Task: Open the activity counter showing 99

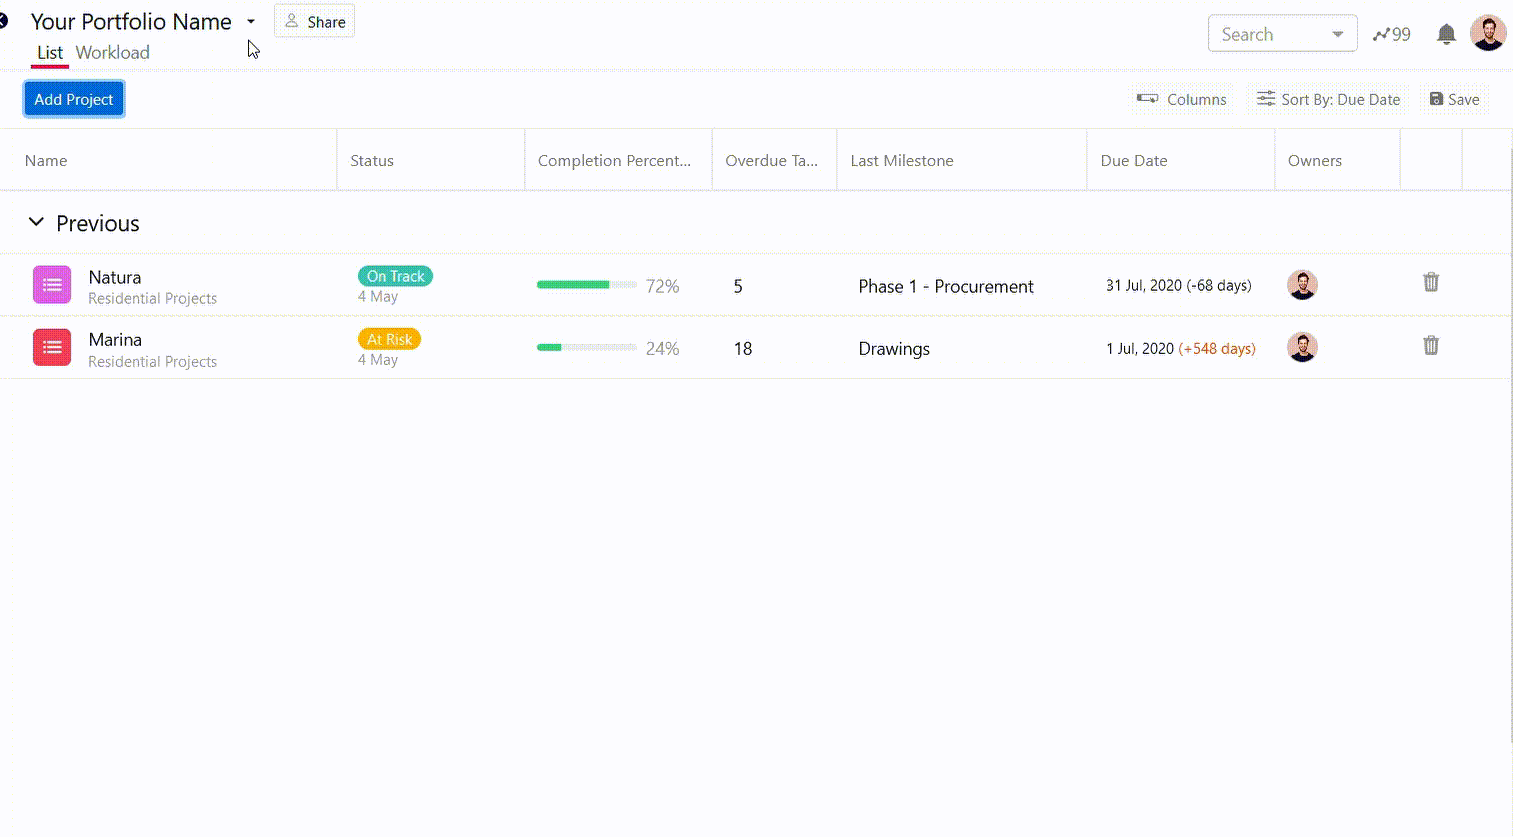Action: click(x=1391, y=35)
